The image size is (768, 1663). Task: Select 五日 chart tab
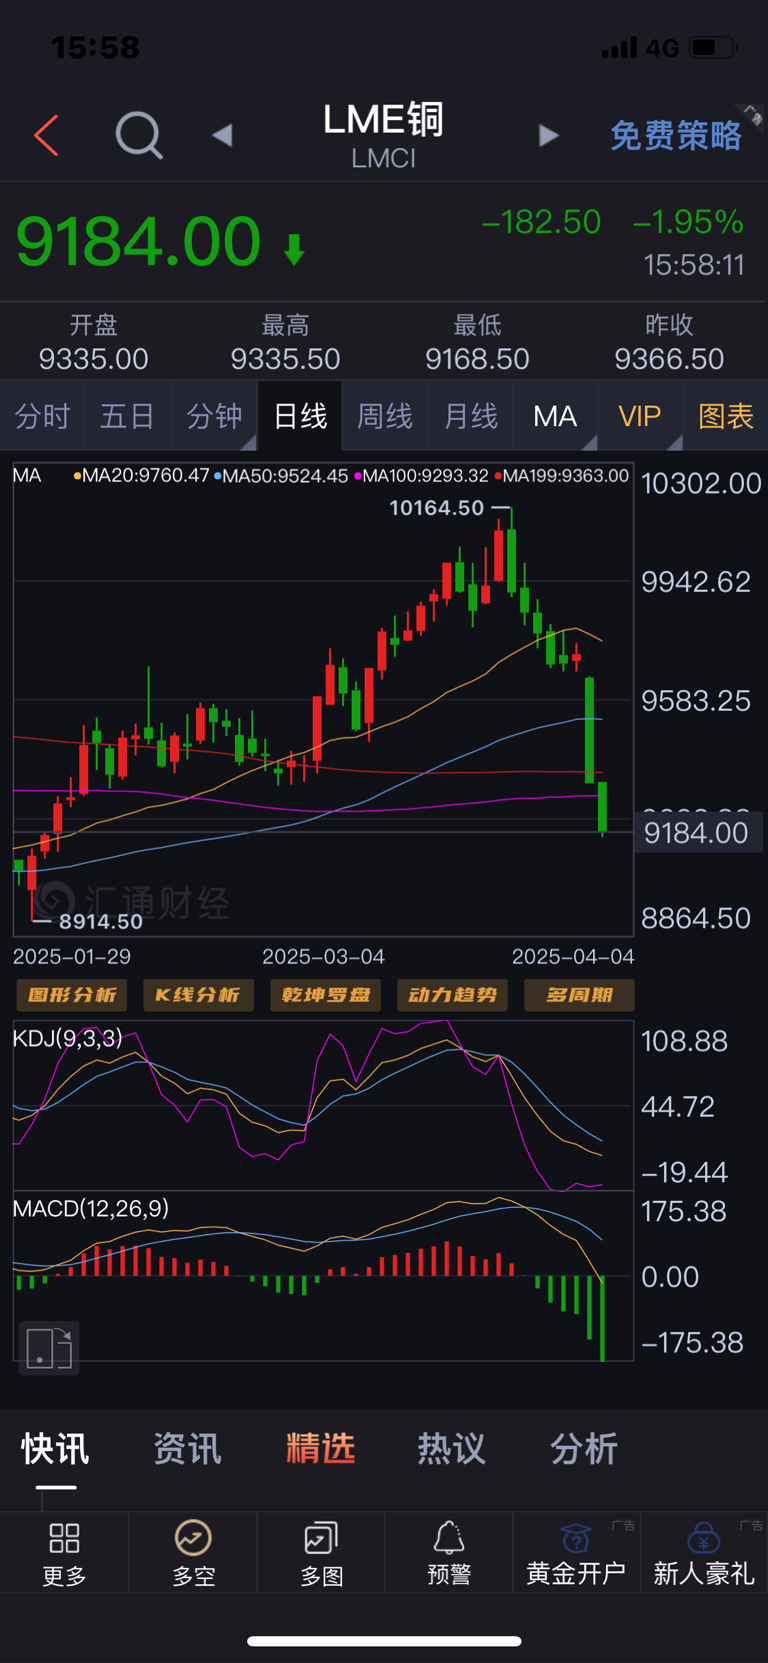point(128,416)
